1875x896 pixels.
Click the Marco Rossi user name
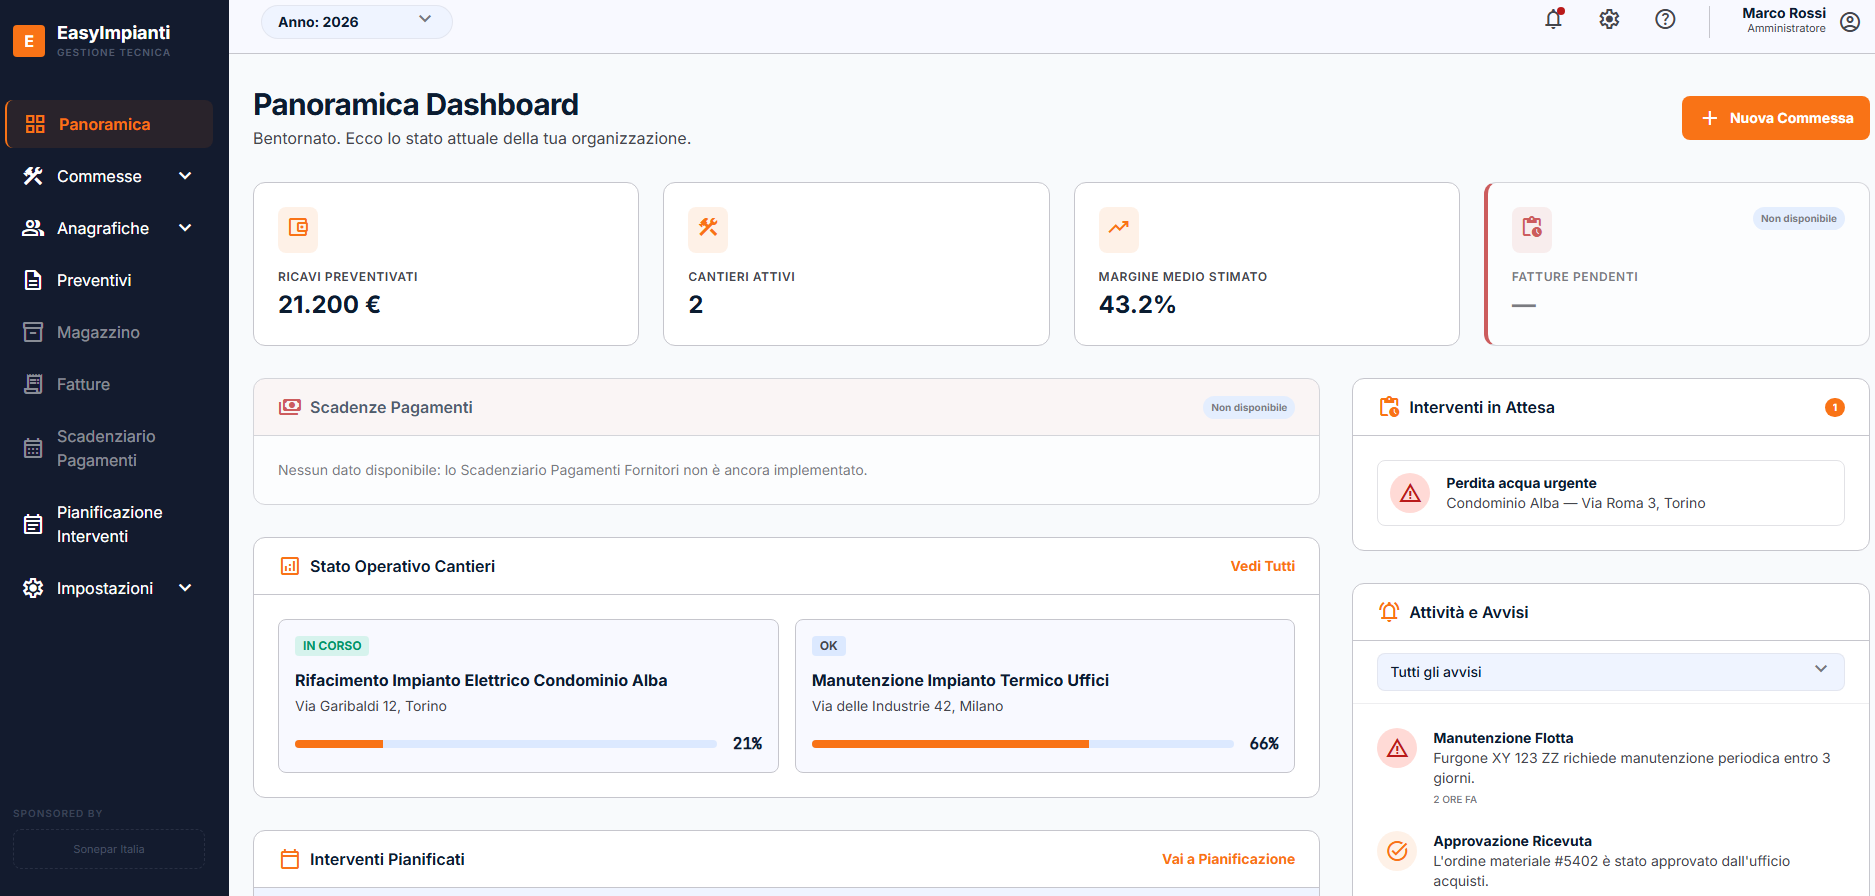(1784, 13)
